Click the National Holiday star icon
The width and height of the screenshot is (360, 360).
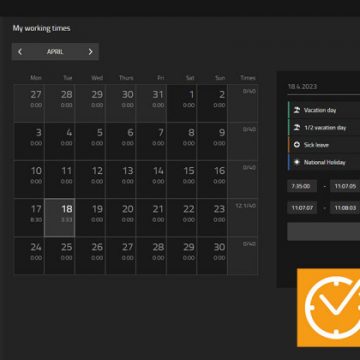[297, 162]
